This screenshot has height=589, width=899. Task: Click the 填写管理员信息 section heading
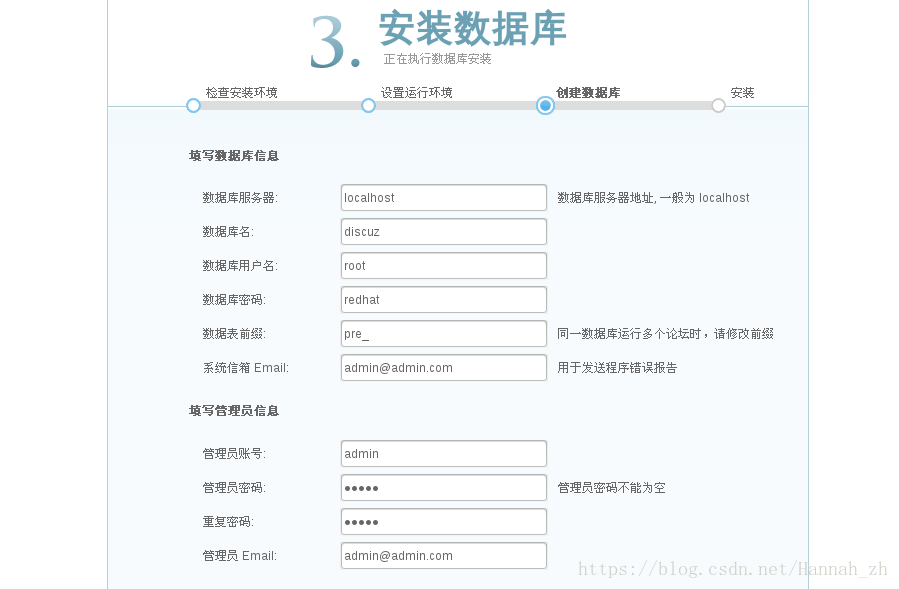(x=234, y=411)
